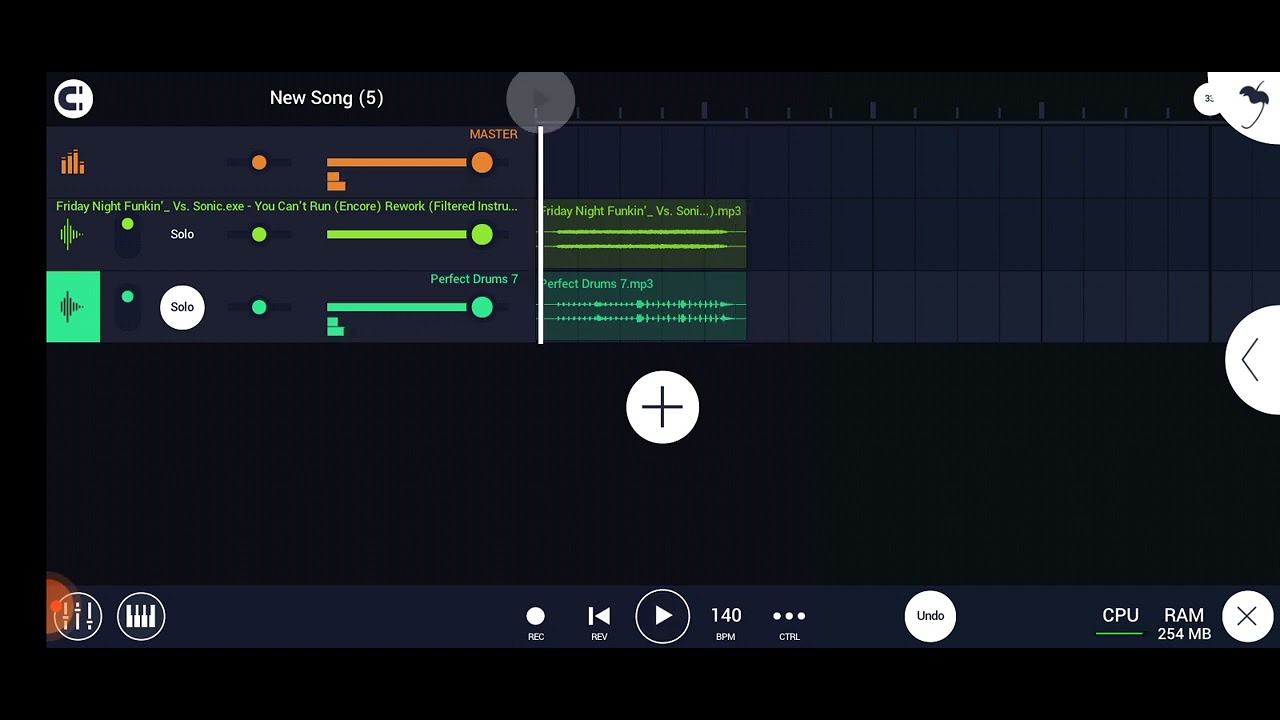Viewport: 1280px width, 720px height.
Task: Click the MASTER track label
Action: click(x=494, y=134)
